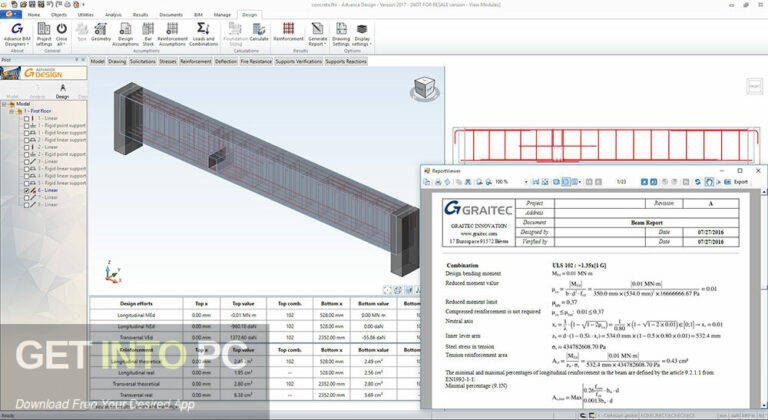Open Display settings in the ribbon
Screen dimensions: 768x420
pyautogui.click(x=362, y=33)
